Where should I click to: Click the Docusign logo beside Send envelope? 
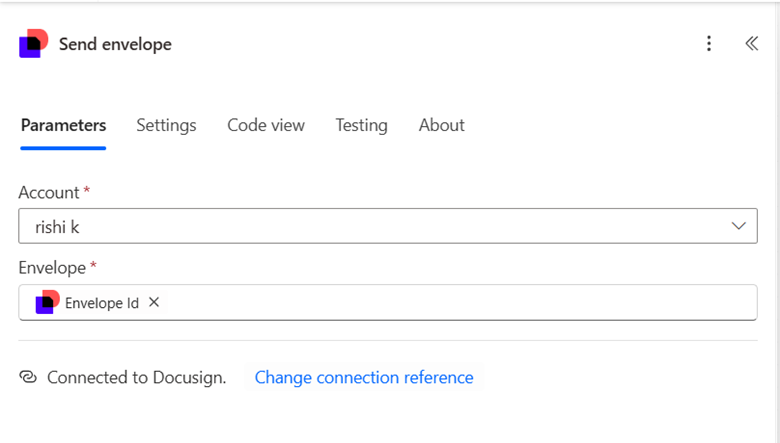pos(33,44)
